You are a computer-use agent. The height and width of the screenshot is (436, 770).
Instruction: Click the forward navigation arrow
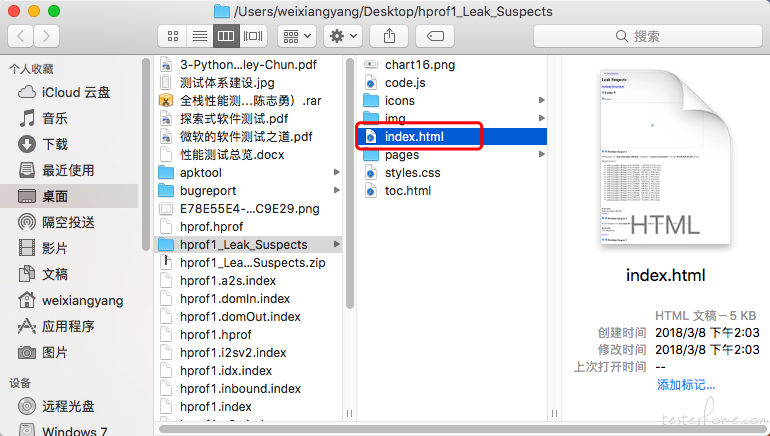(47, 36)
